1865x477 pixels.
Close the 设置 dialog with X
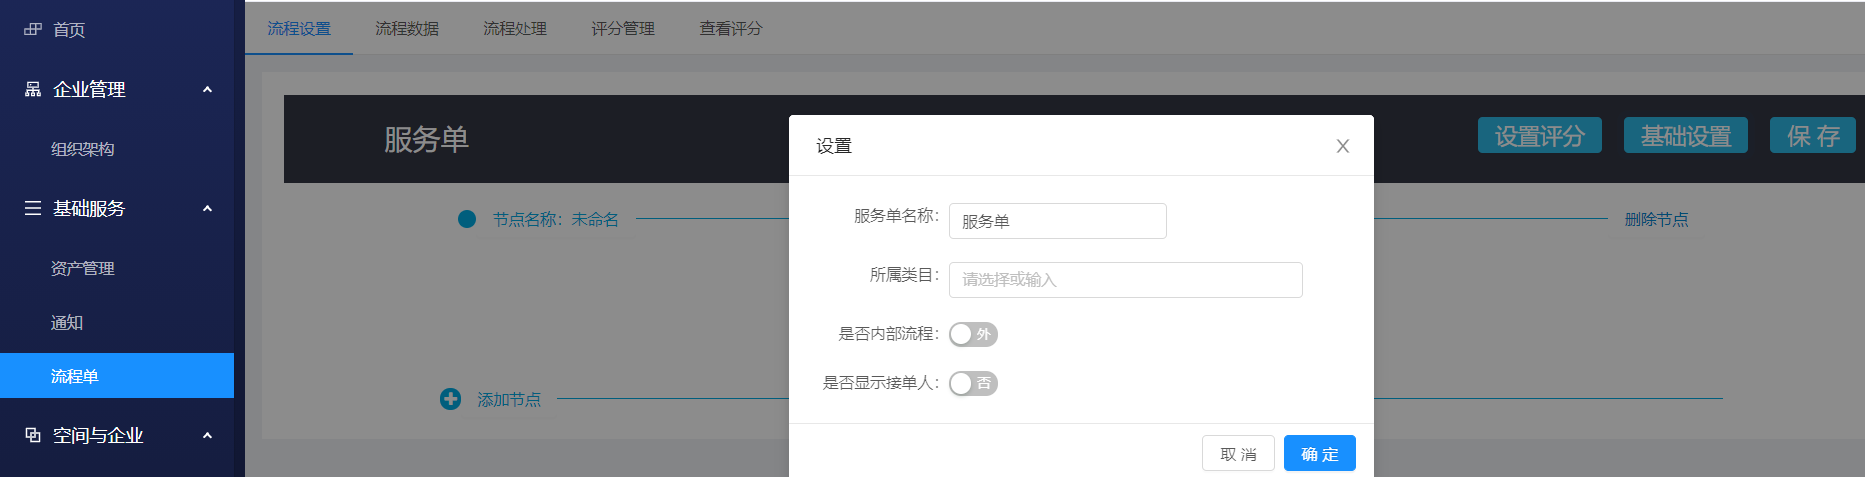(1342, 146)
